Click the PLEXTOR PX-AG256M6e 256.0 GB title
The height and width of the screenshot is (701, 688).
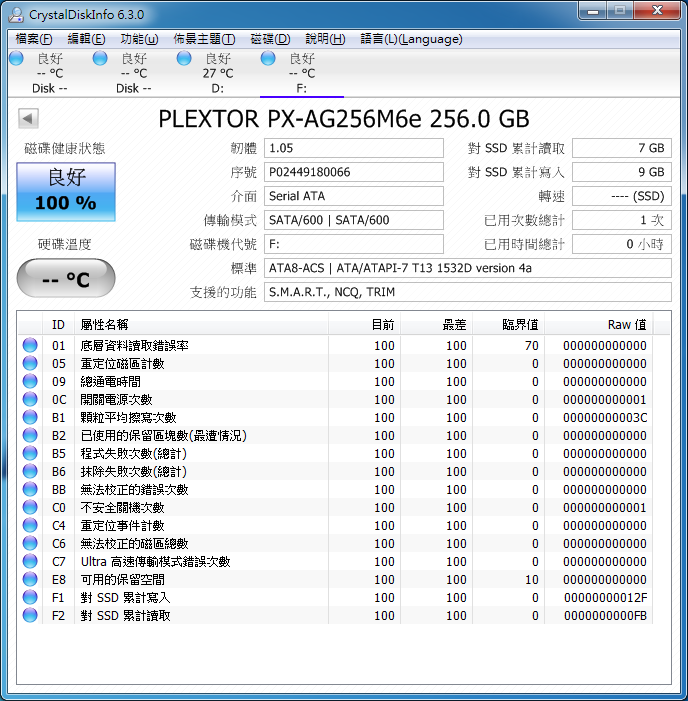pyautogui.click(x=344, y=119)
